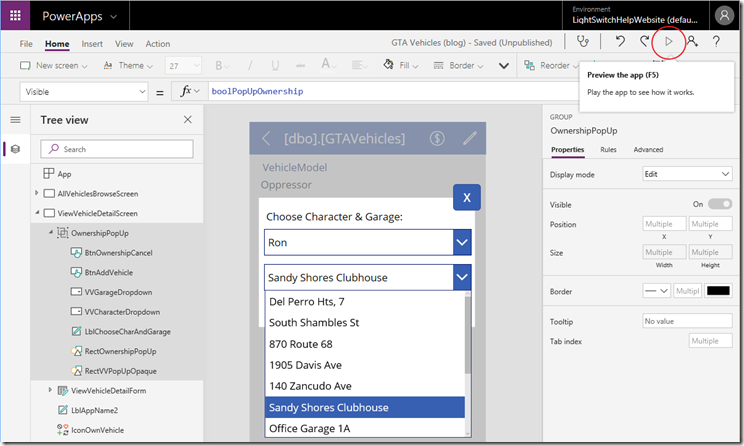Open the Reorder menu
This screenshot has height=446, width=744.
551,65
